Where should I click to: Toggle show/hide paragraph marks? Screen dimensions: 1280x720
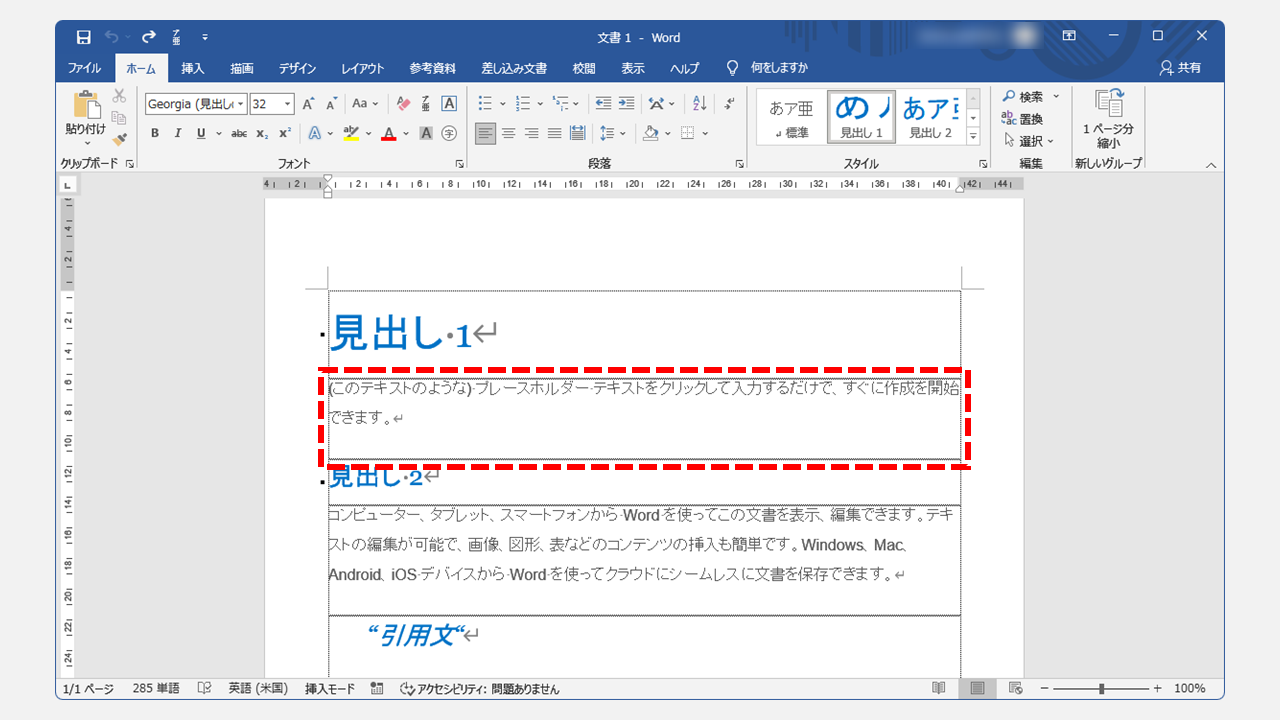(x=729, y=104)
